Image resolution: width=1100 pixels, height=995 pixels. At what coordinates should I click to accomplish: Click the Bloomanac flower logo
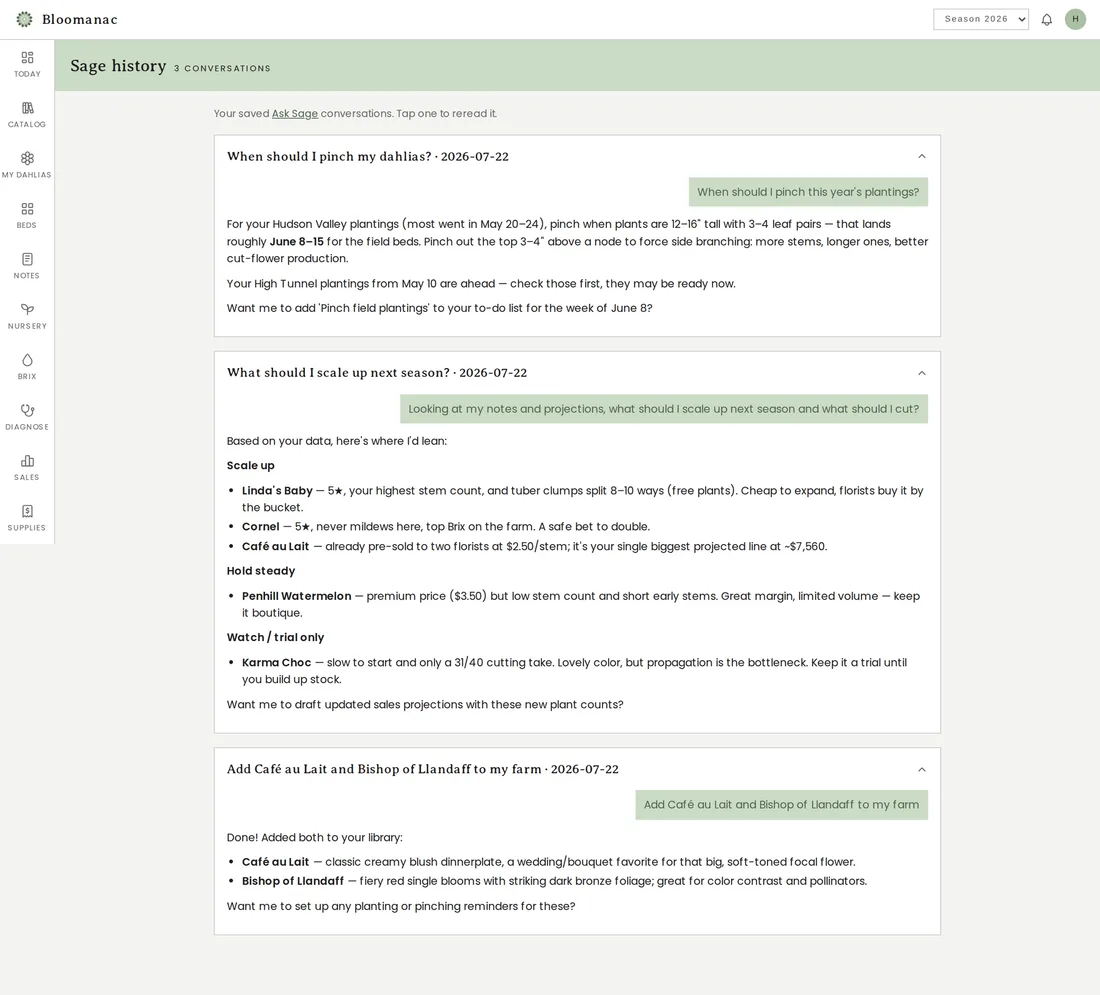[25, 20]
